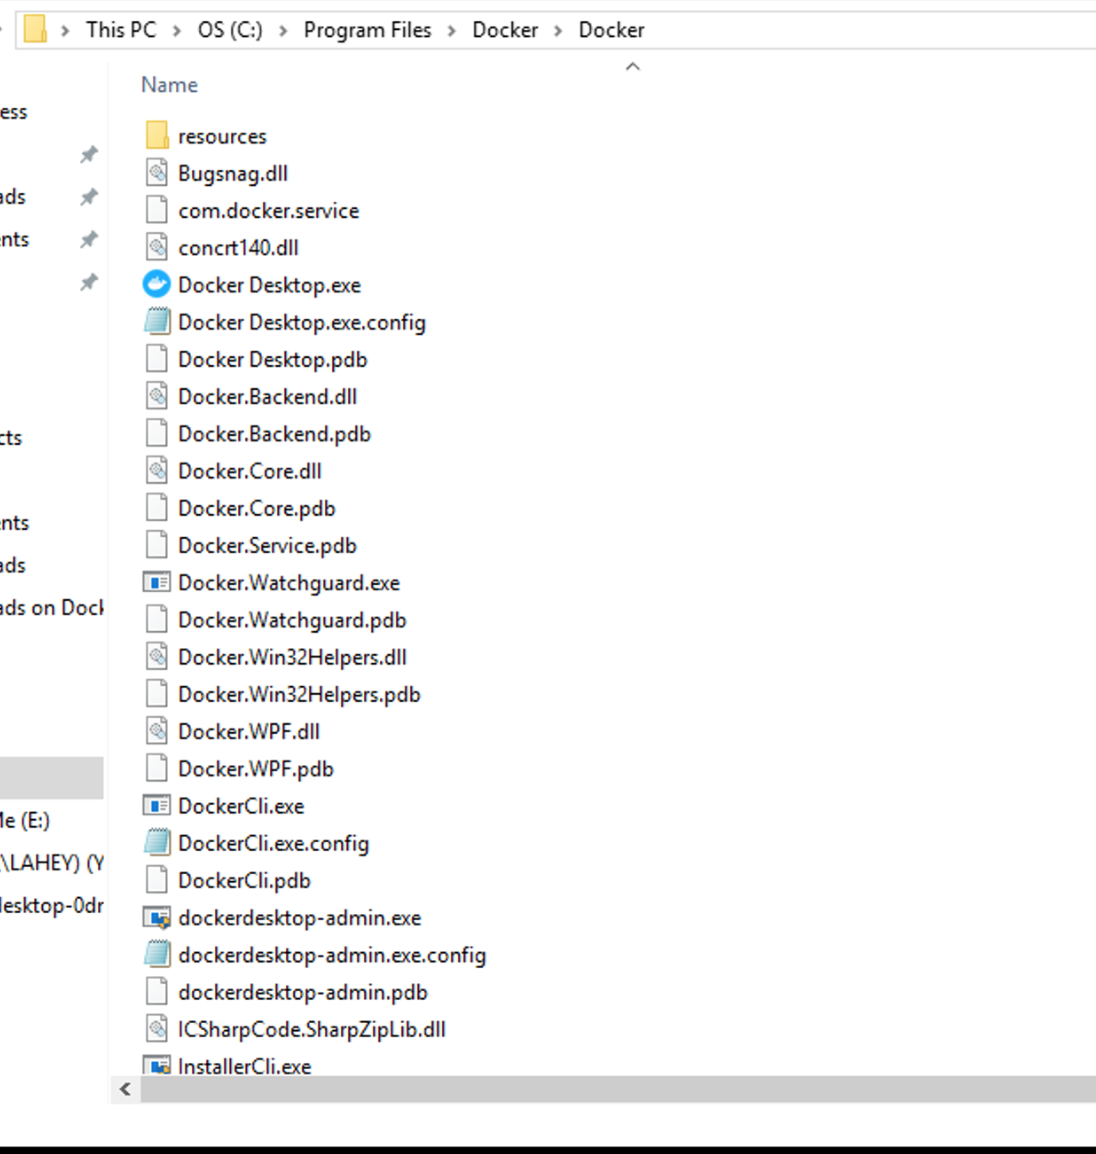Open 'ads on Dock' sidebar entry
The width and height of the screenshot is (1096, 1154).
click(52, 607)
